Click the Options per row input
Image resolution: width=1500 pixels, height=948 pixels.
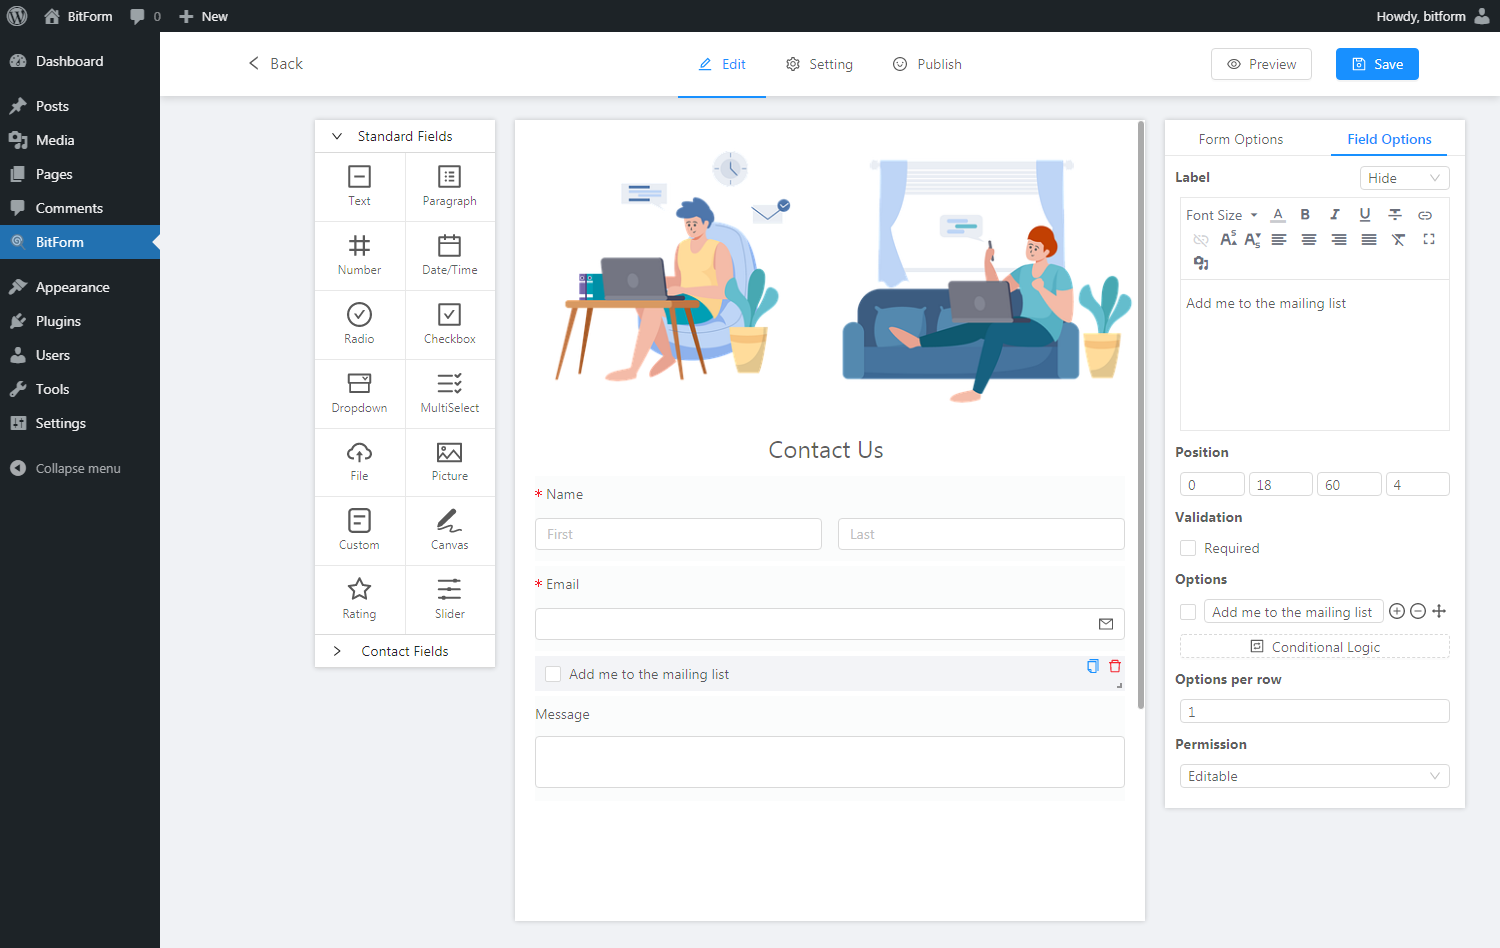1314,711
